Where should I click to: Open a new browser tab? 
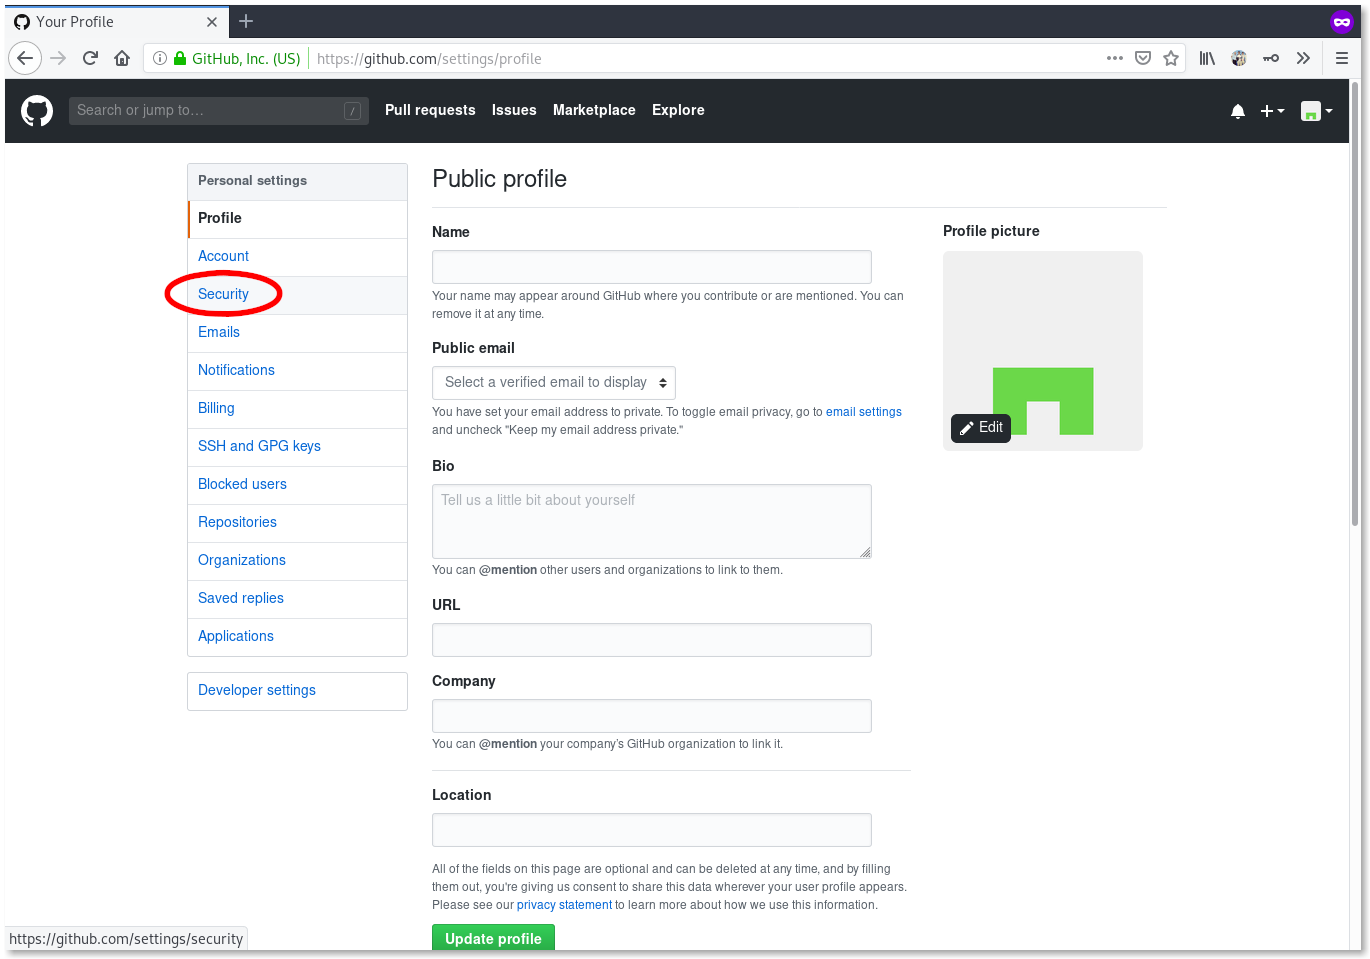[x=246, y=21]
